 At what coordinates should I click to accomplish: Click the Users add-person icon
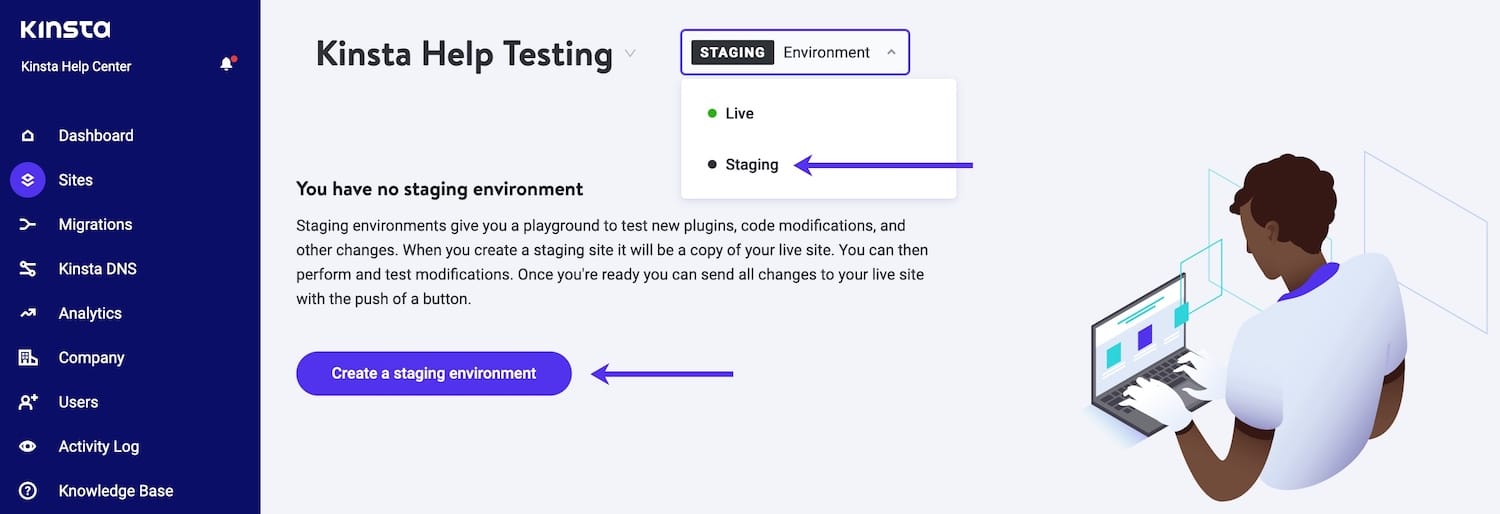[x=28, y=402]
